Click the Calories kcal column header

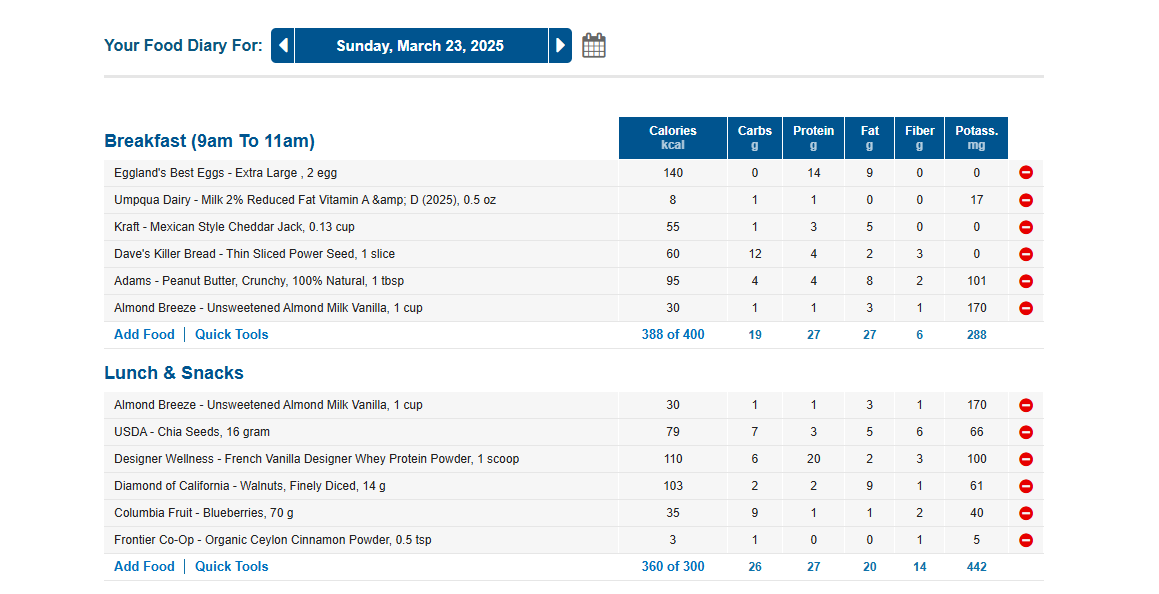[x=673, y=137]
